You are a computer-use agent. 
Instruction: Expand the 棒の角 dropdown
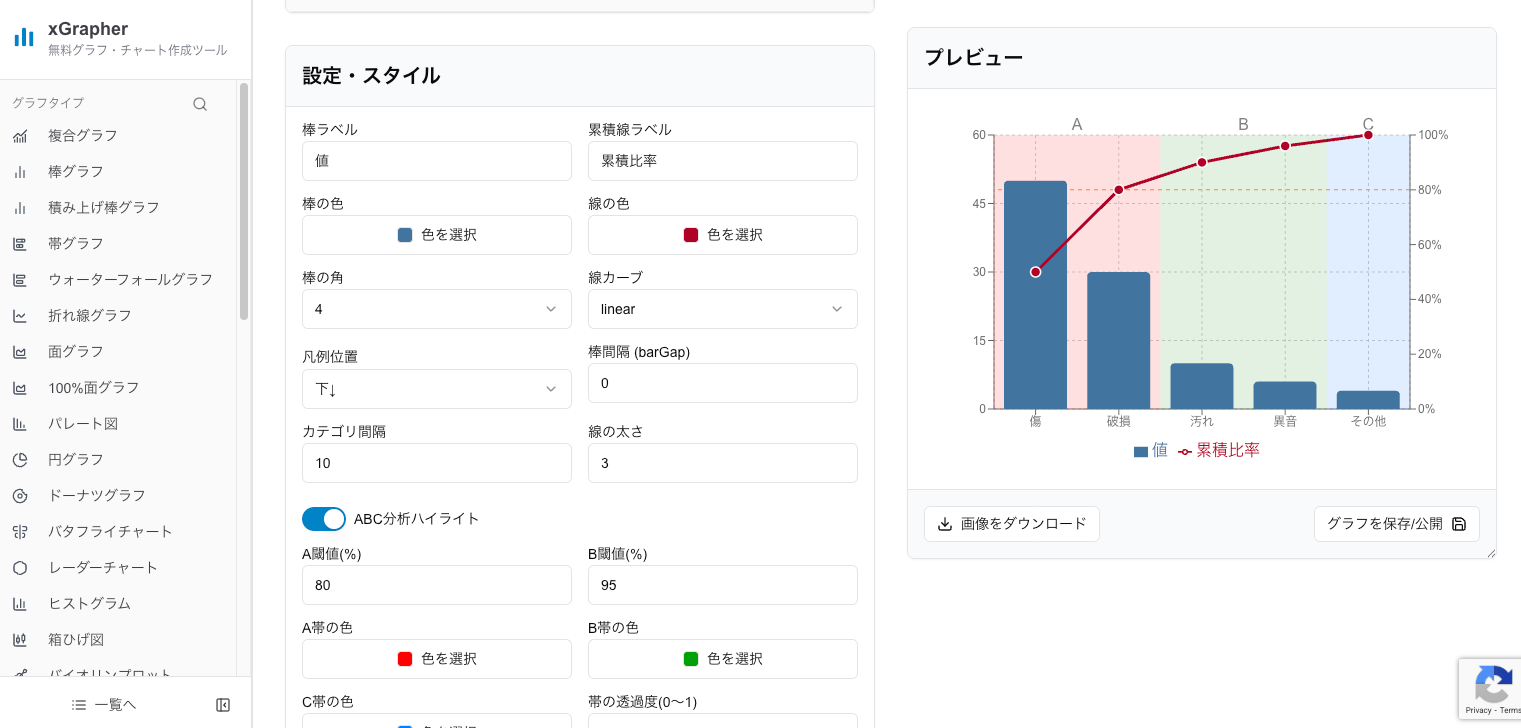(x=436, y=309)
